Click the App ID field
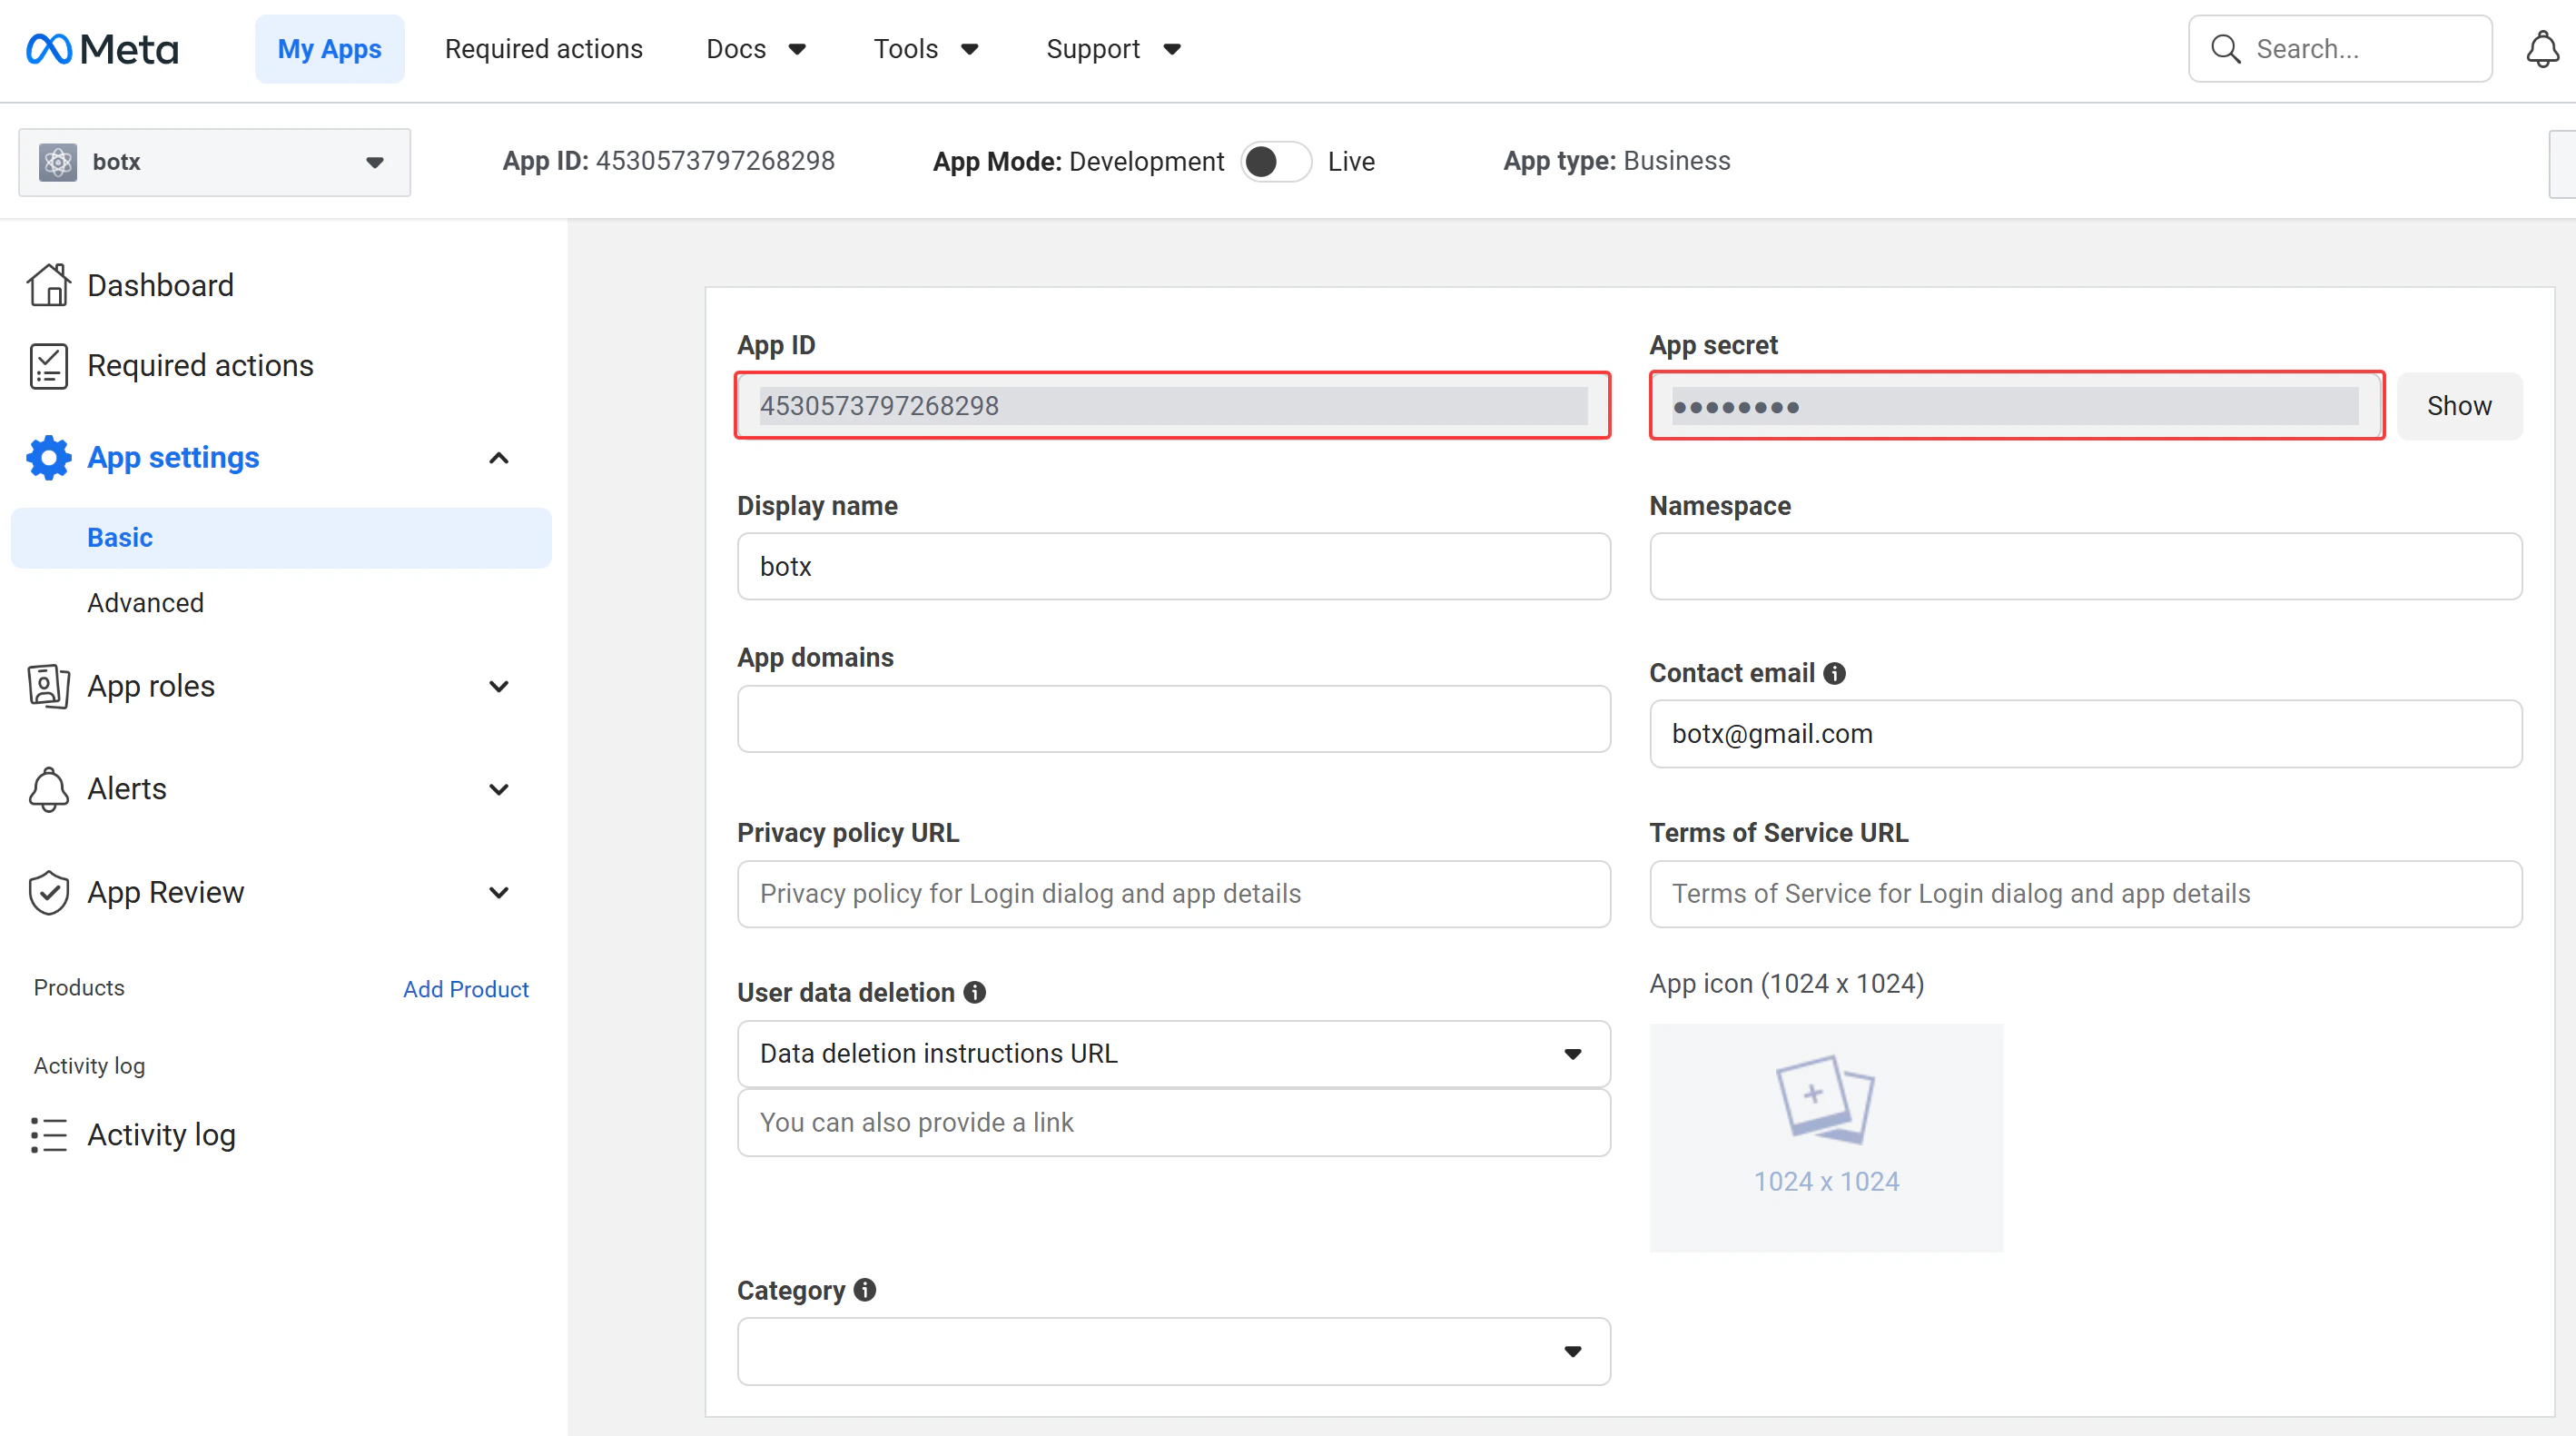Image resolution: width=2576 pixels, height=1436 pixels. 1173,406
